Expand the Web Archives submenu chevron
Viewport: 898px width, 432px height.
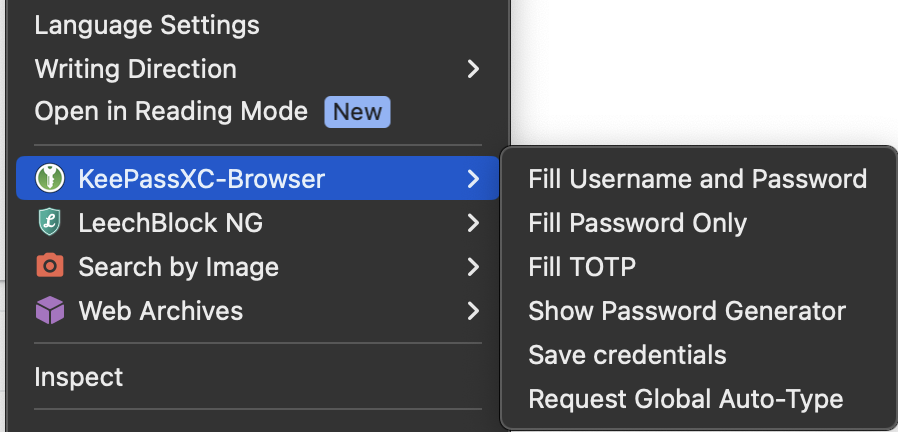click(x=473, y=311)
